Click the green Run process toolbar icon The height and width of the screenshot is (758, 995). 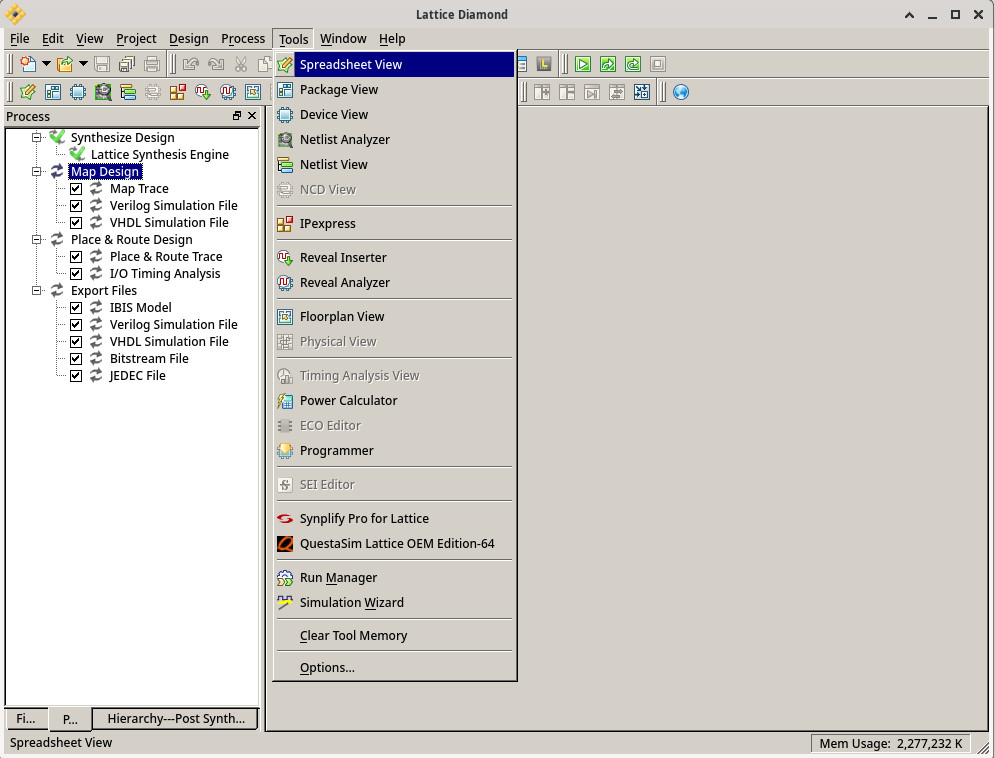[x=583, y=64]
